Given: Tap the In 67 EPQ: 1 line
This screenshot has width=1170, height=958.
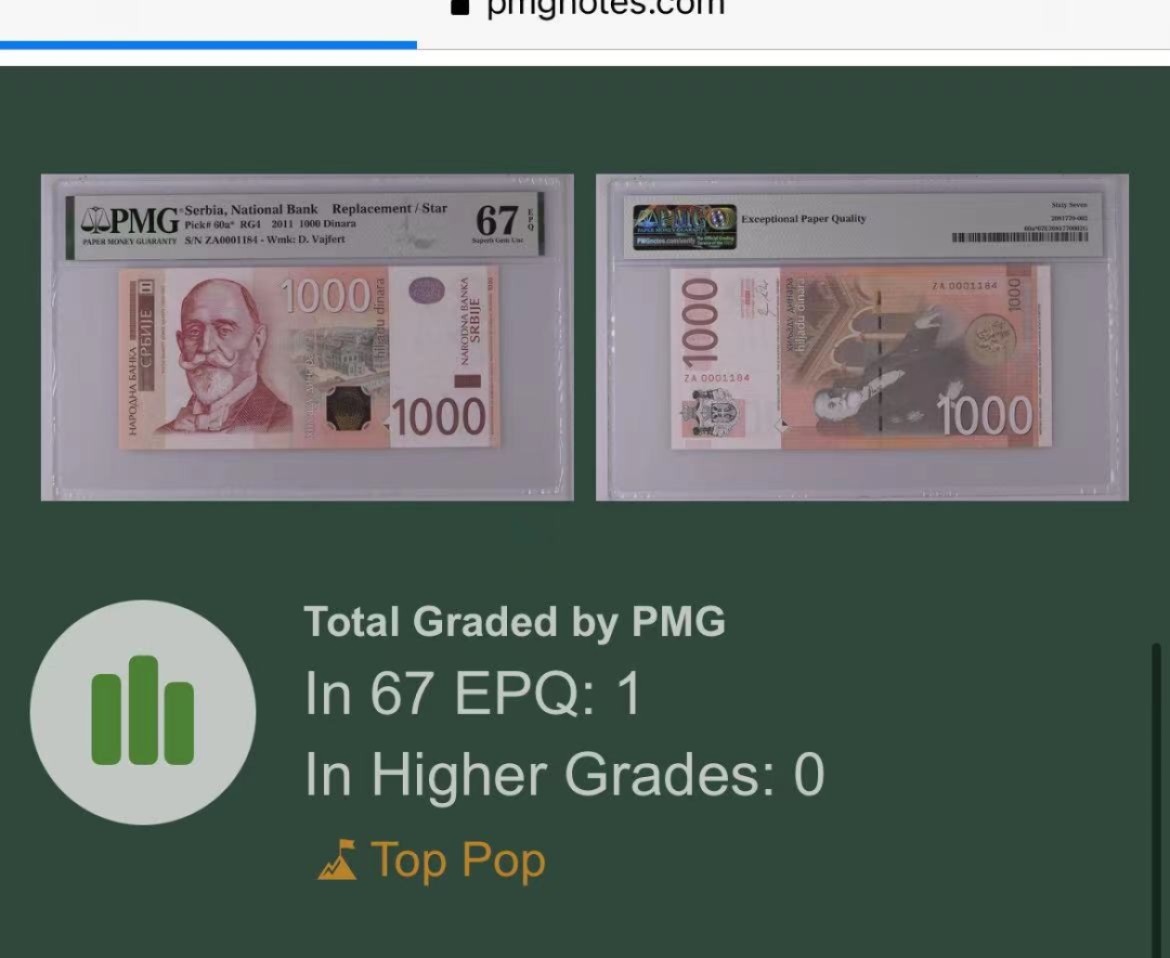Looking at the screenshot, I should pyautogui.click(x=473, y=694).
